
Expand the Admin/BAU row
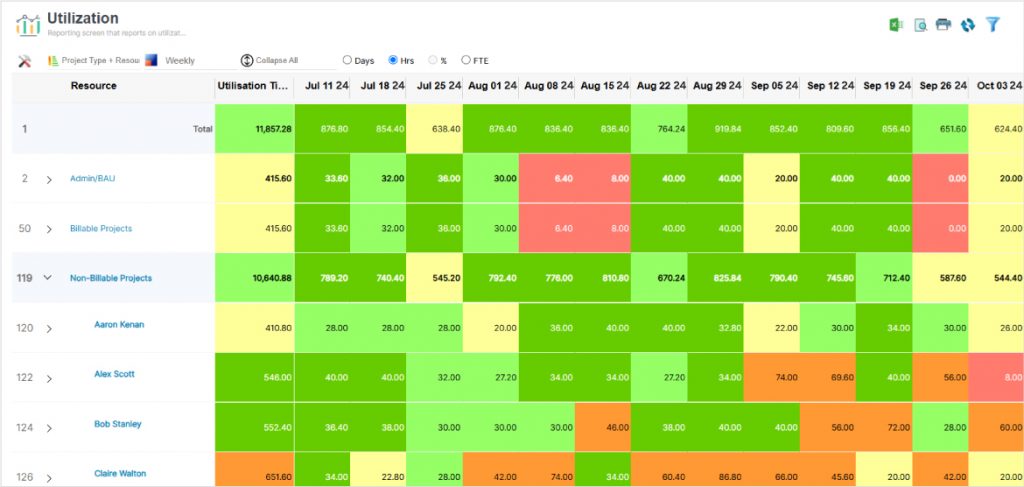pyautogui.click(x=49, y=179)
